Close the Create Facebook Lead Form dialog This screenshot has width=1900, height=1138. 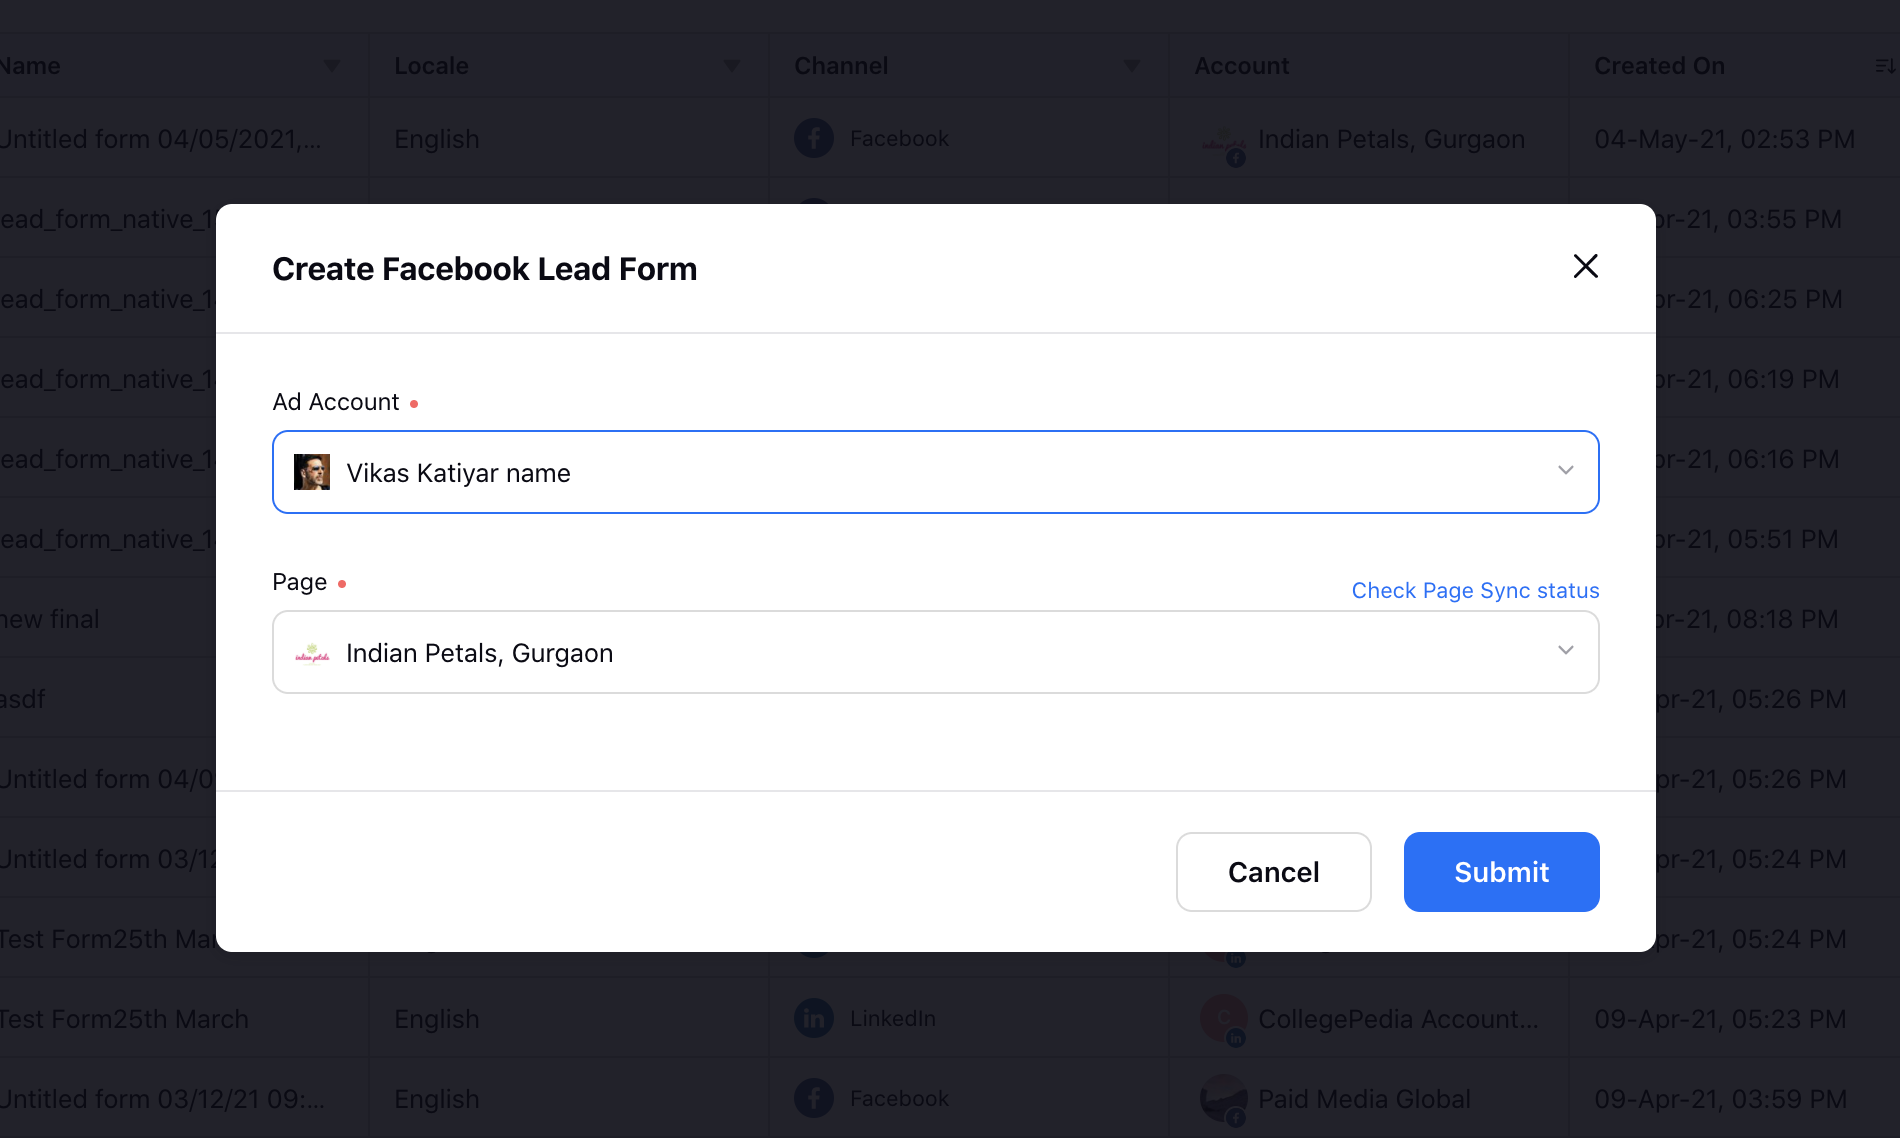coord(1585,266)
